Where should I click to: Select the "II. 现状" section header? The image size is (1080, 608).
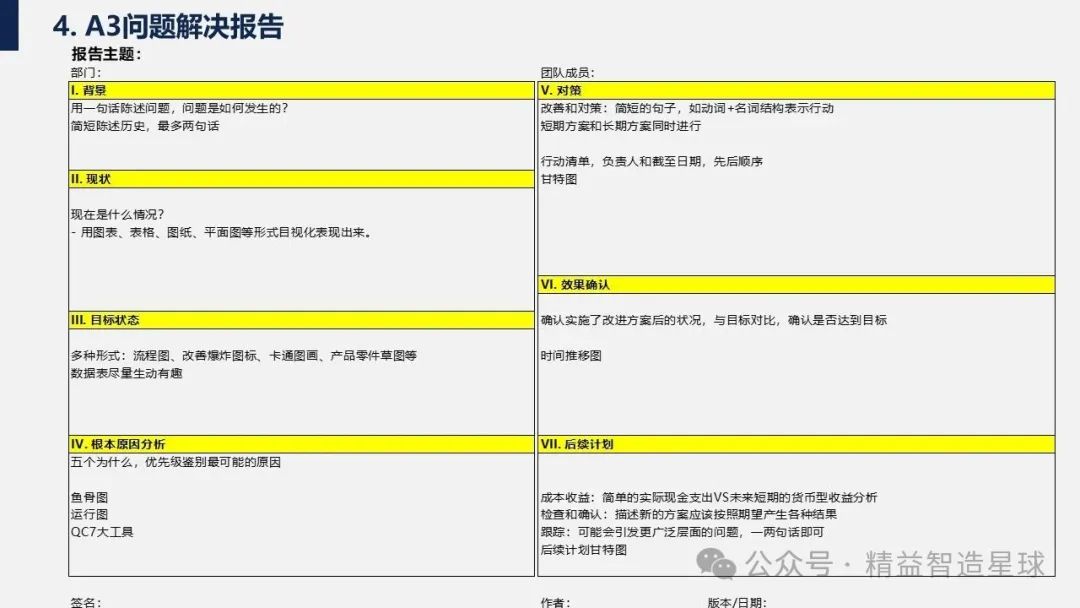point(302,179)
